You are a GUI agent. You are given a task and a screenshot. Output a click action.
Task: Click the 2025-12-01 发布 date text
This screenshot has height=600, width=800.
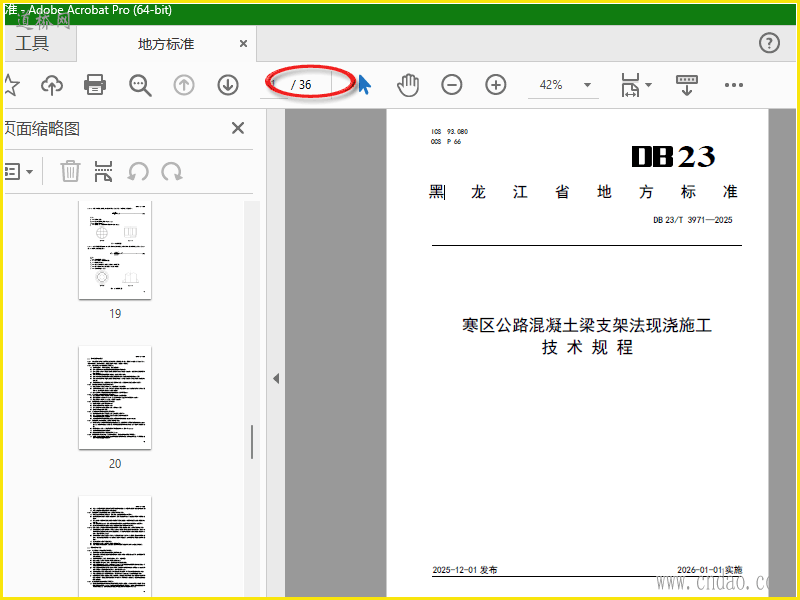coord(465,570)
